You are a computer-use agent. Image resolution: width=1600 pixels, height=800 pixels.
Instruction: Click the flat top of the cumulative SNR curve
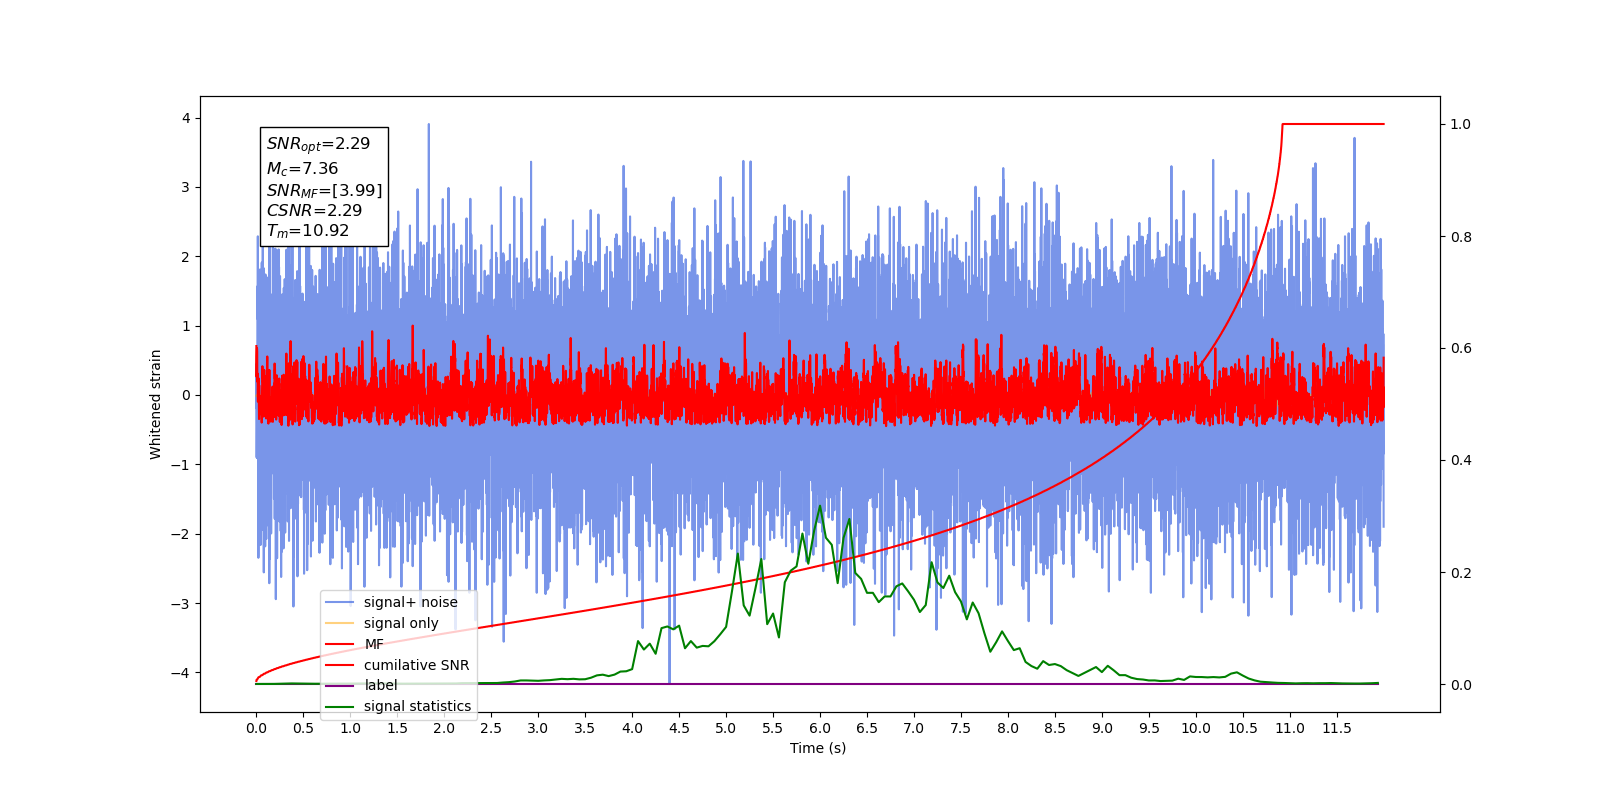(1333, 124)
